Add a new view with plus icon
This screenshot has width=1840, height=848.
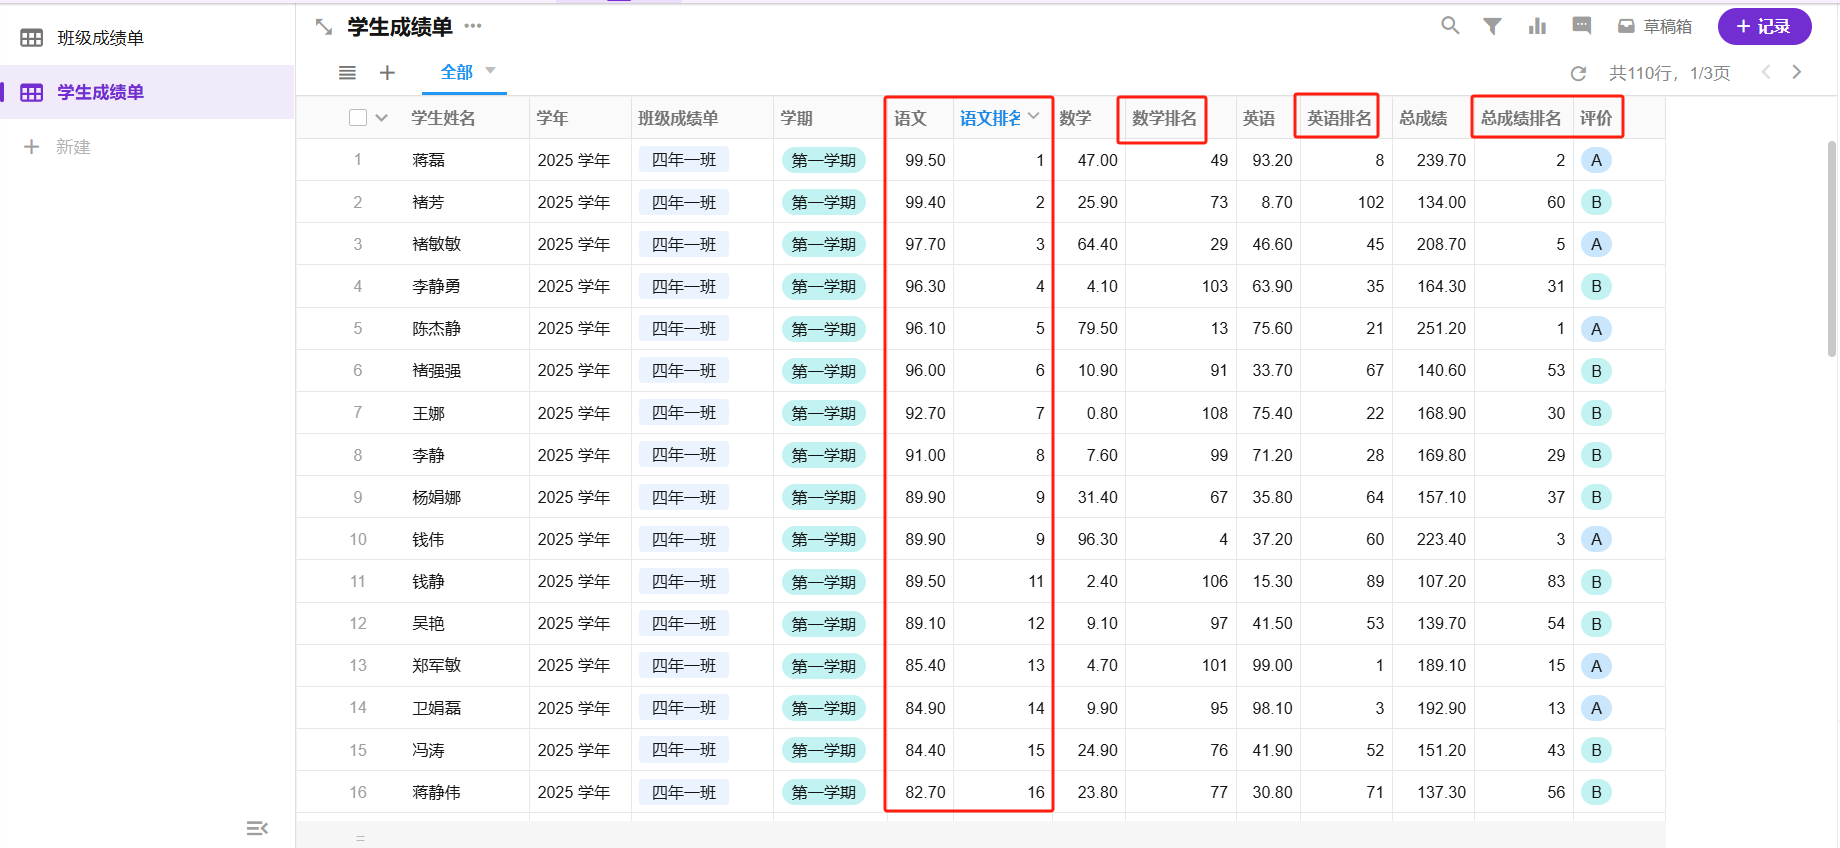pos(387,72)
